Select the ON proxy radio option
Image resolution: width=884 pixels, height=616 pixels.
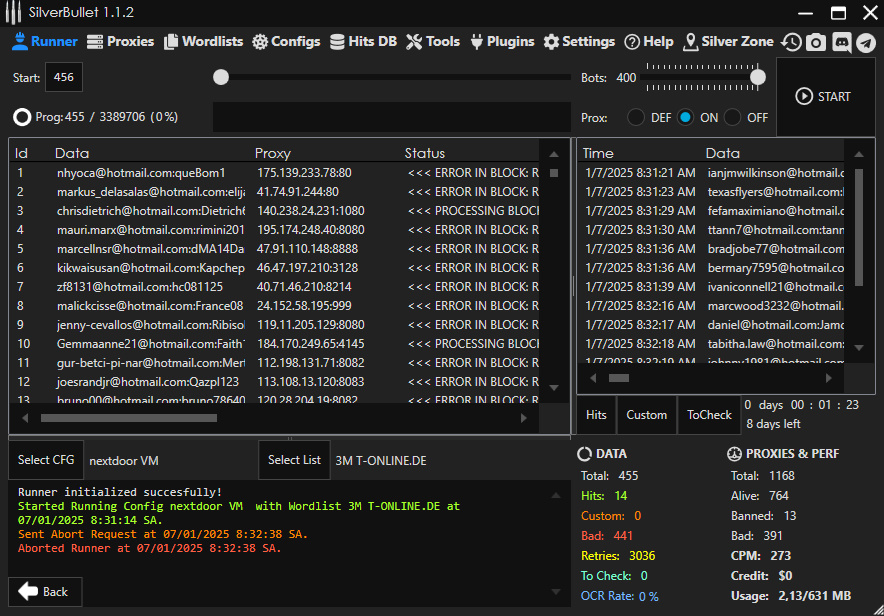(x=685, y=117)
